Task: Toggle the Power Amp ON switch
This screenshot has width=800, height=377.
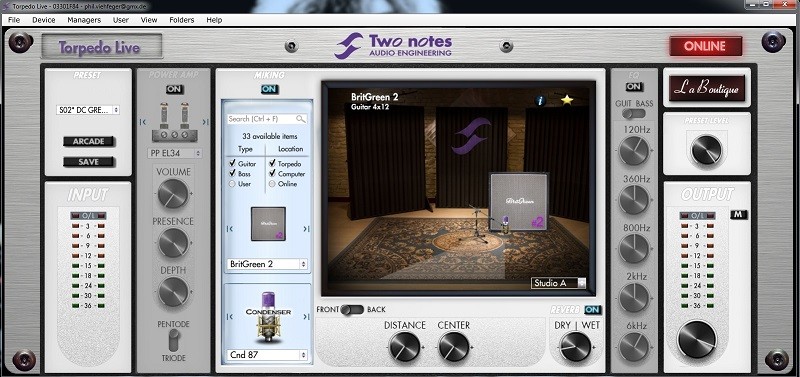Action: coord(174,89)
